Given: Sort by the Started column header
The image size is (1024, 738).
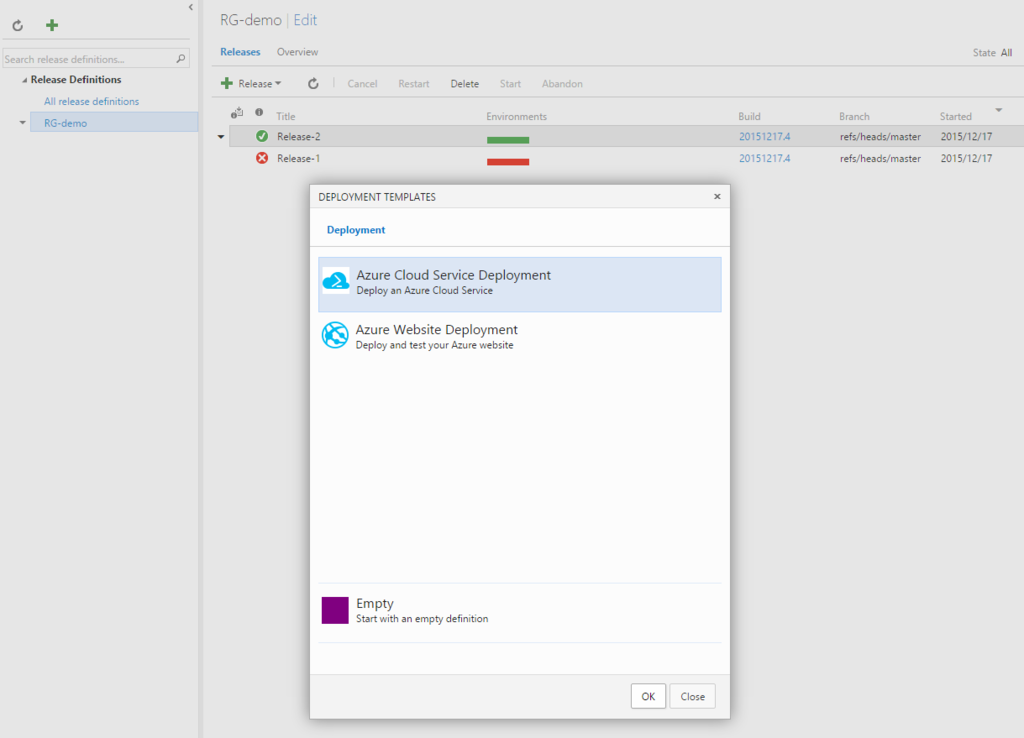Looking at the screenshot, I should 955,116.
